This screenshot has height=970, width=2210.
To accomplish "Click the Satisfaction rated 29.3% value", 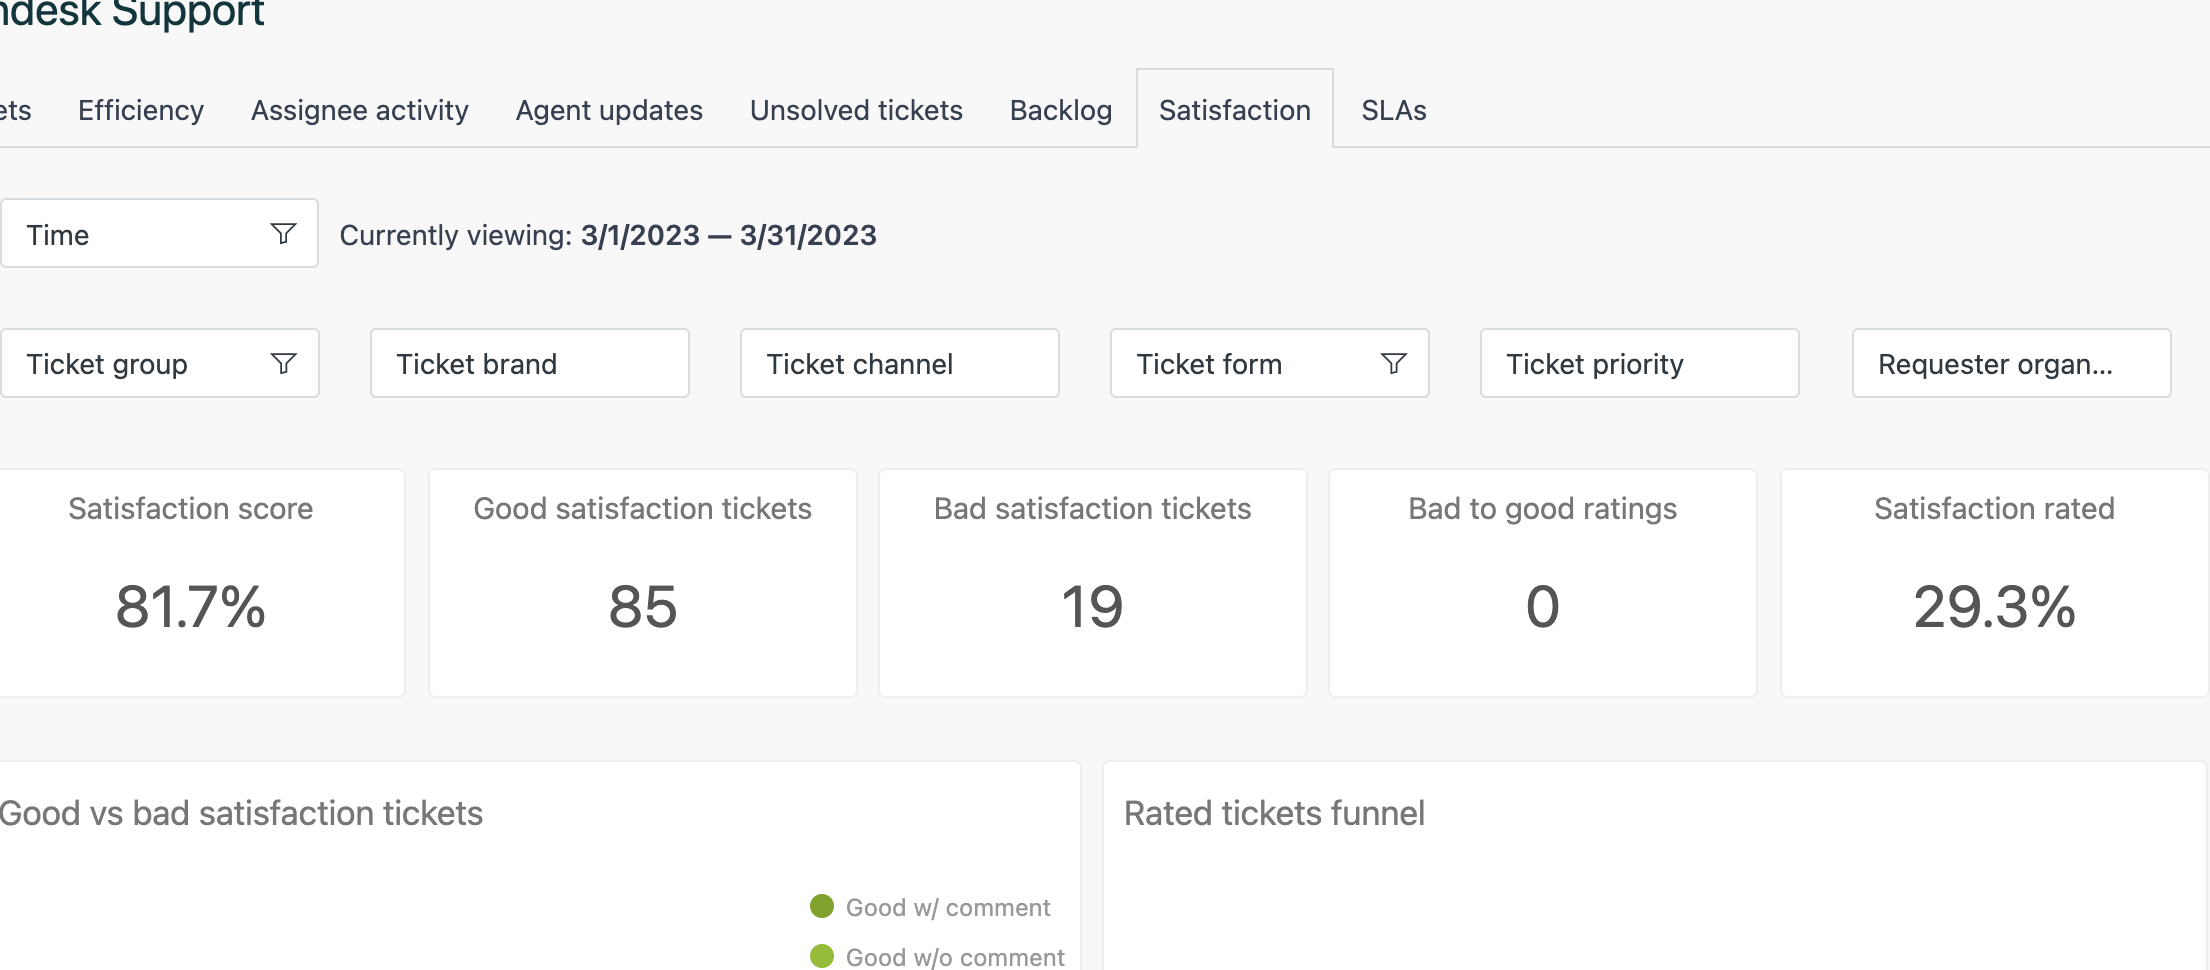I will pyautogui.click(x=1995, y=606).
